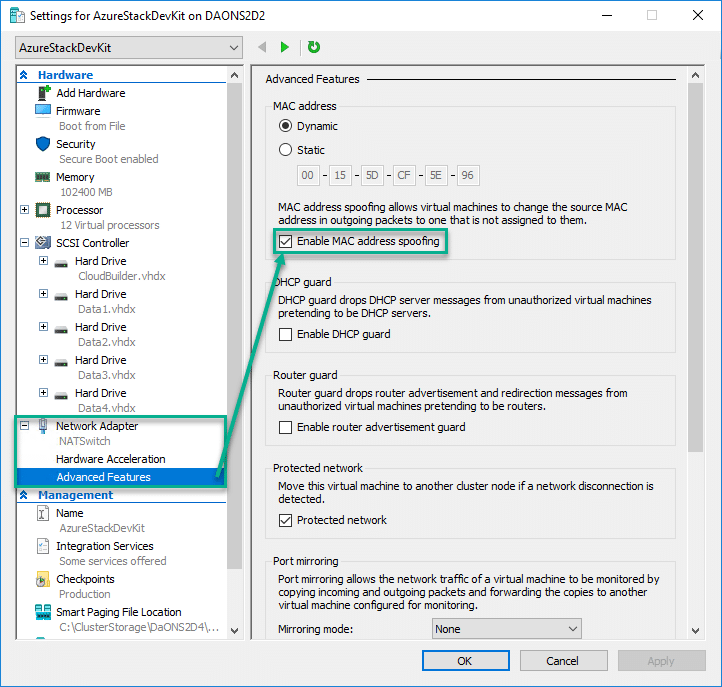
Task: Click the Processor chip icon
Action: click(x=43, y=210)
